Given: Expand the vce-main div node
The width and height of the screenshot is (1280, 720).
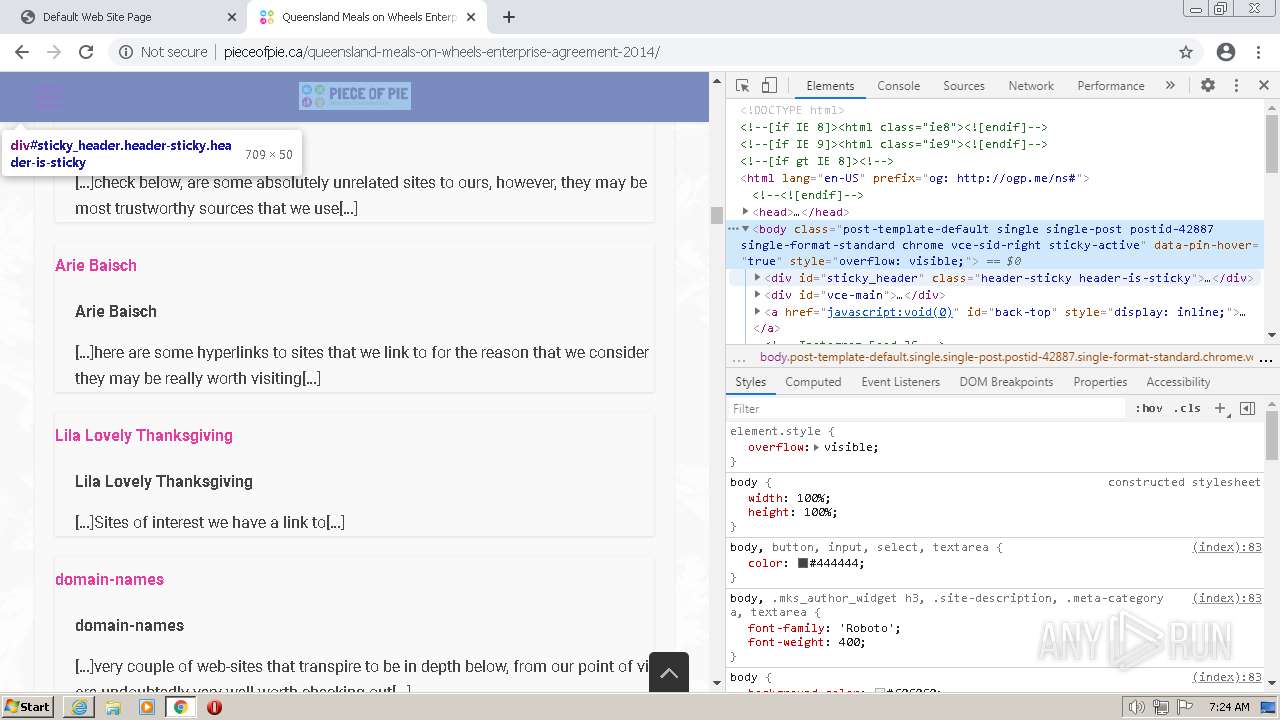Looking at the screenshot, I should pos(758,295).
